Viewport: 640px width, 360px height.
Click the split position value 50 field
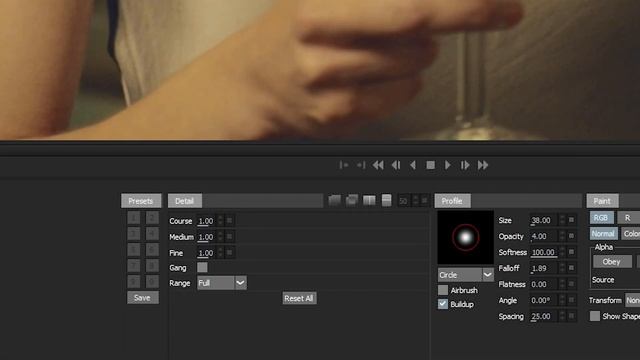[x=404, y=200]
